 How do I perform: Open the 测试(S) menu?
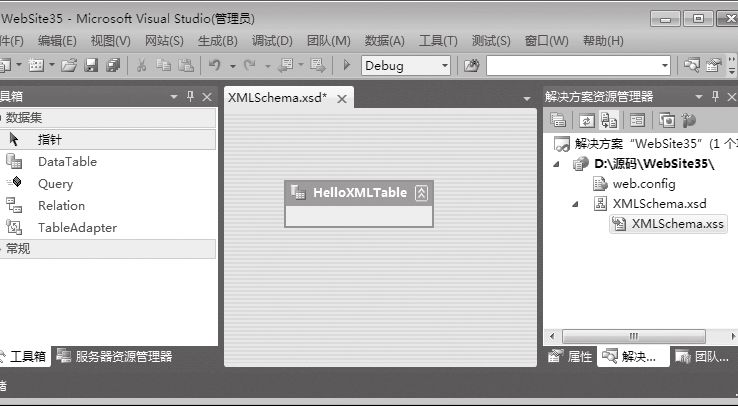click(x=491, y=41)
